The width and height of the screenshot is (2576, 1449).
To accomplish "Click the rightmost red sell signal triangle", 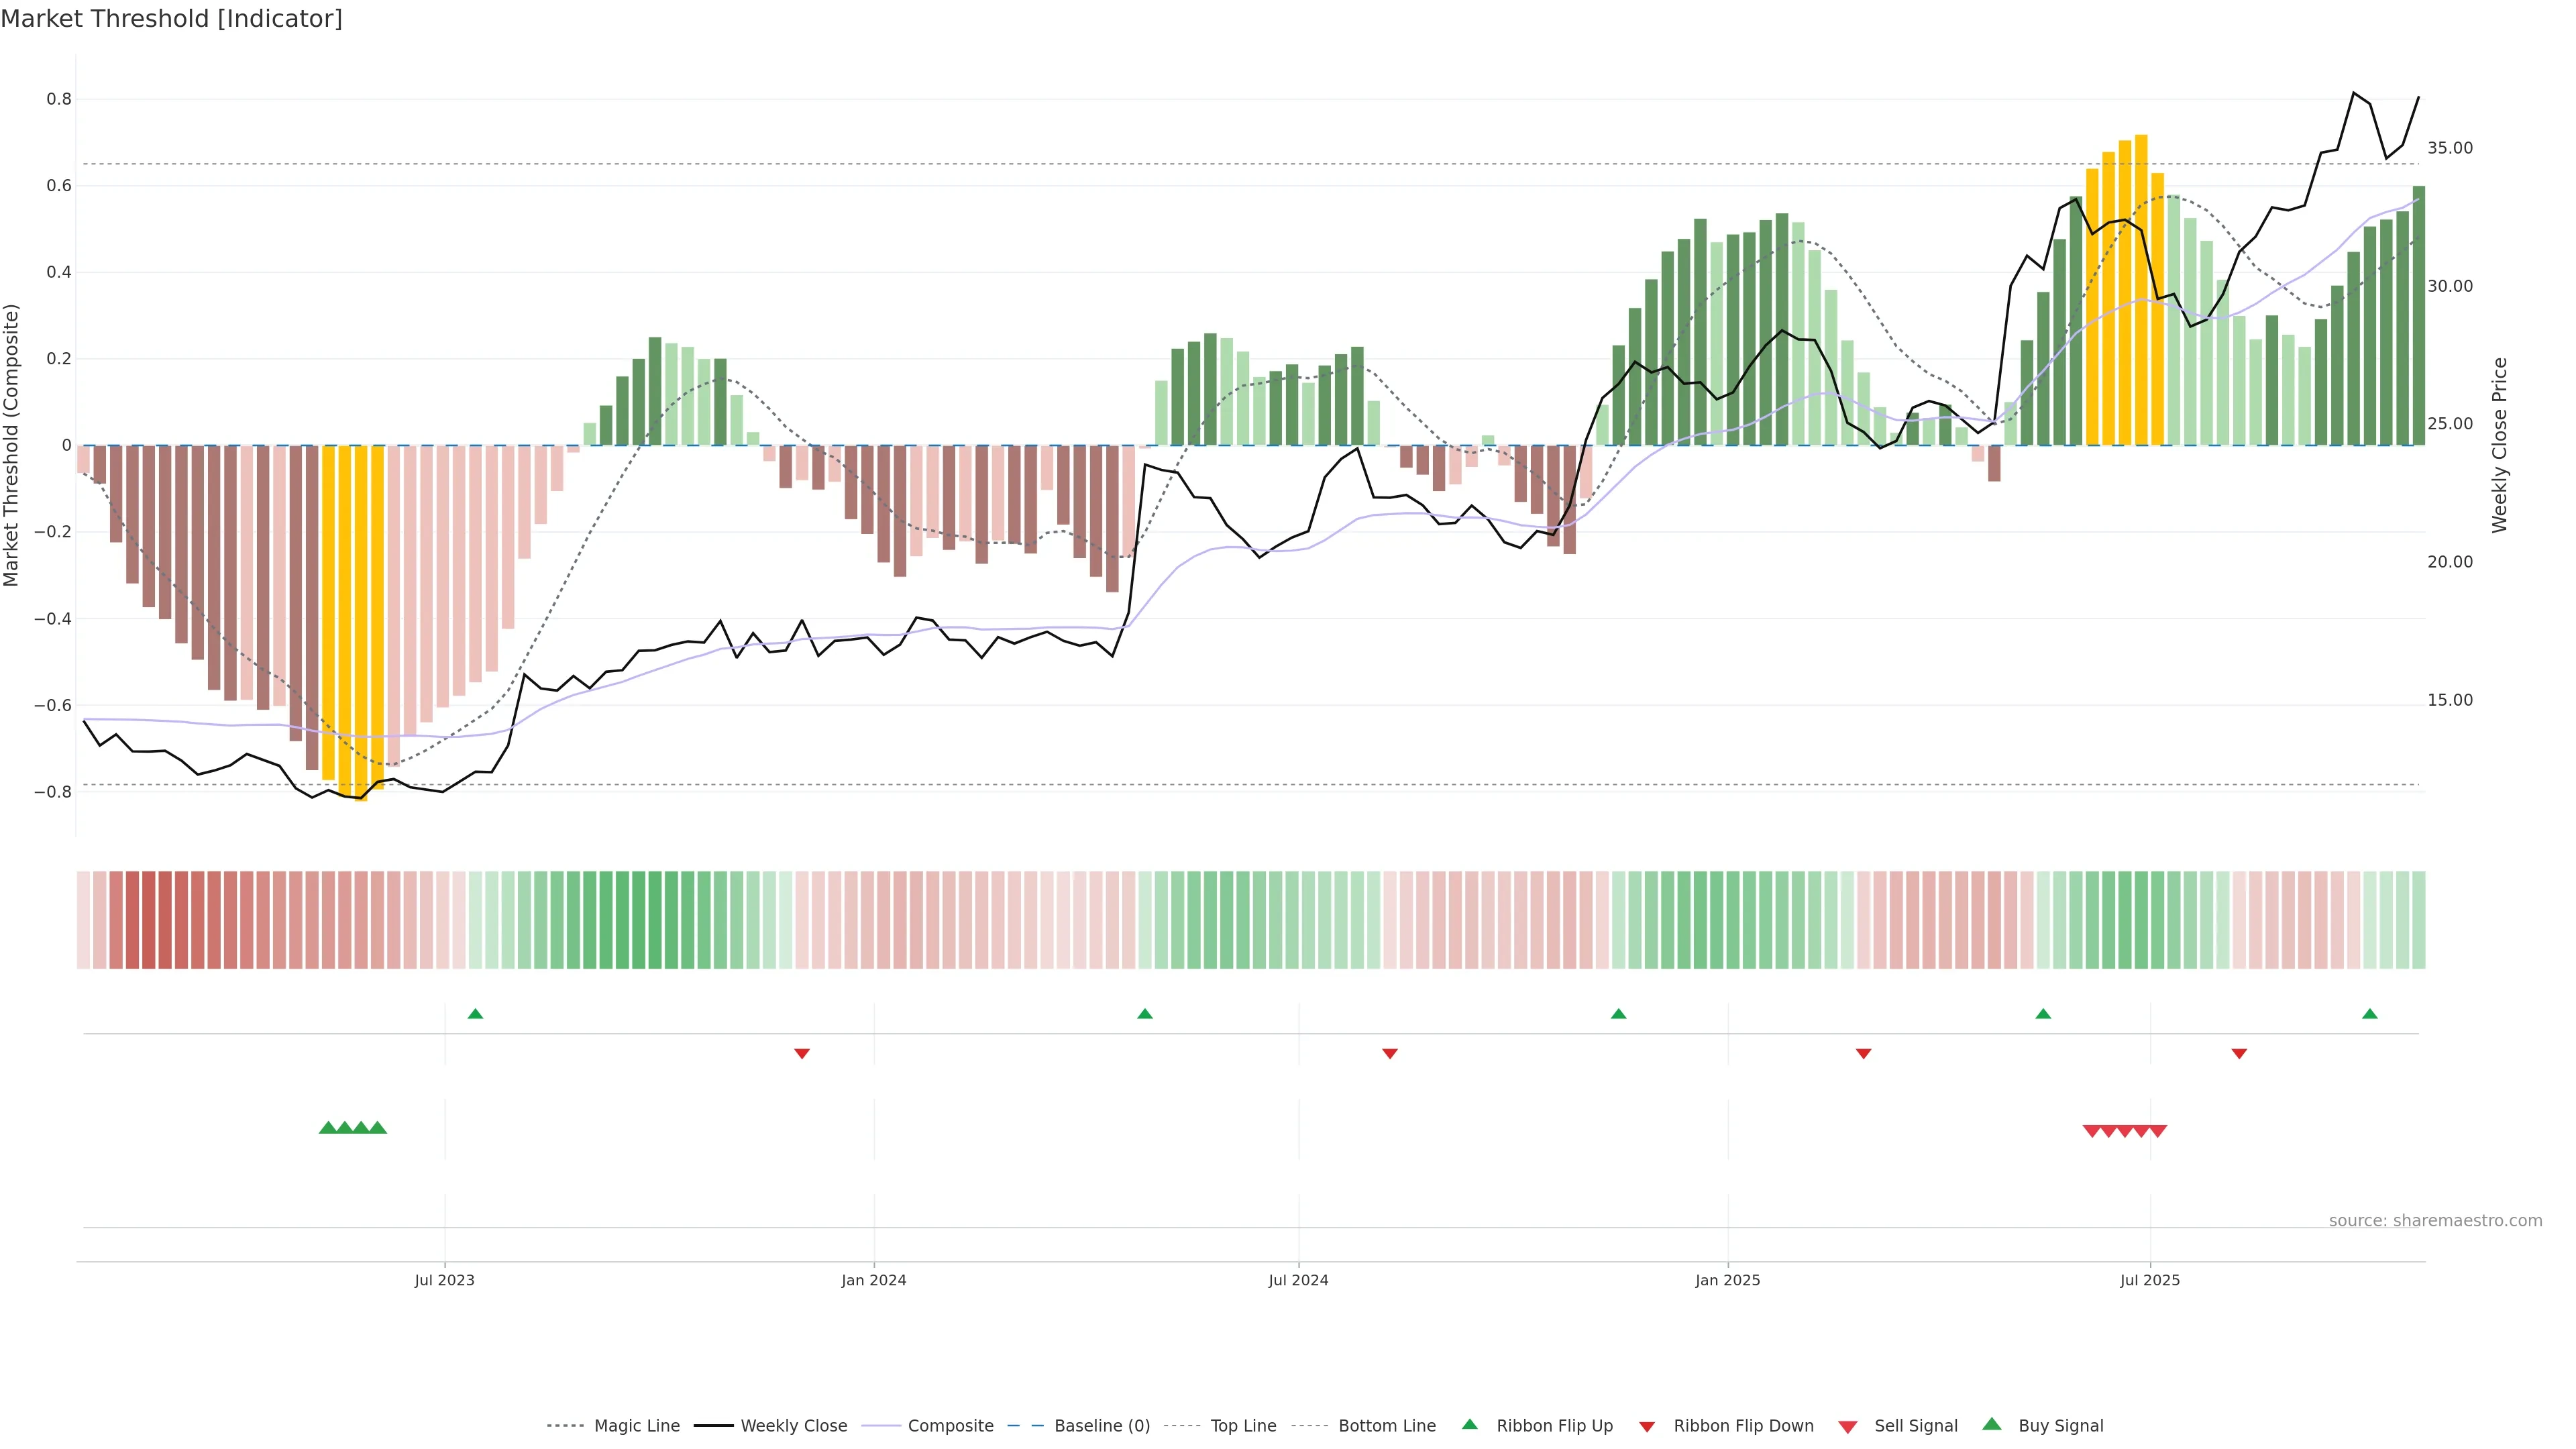I will tap(2158, 1131).
